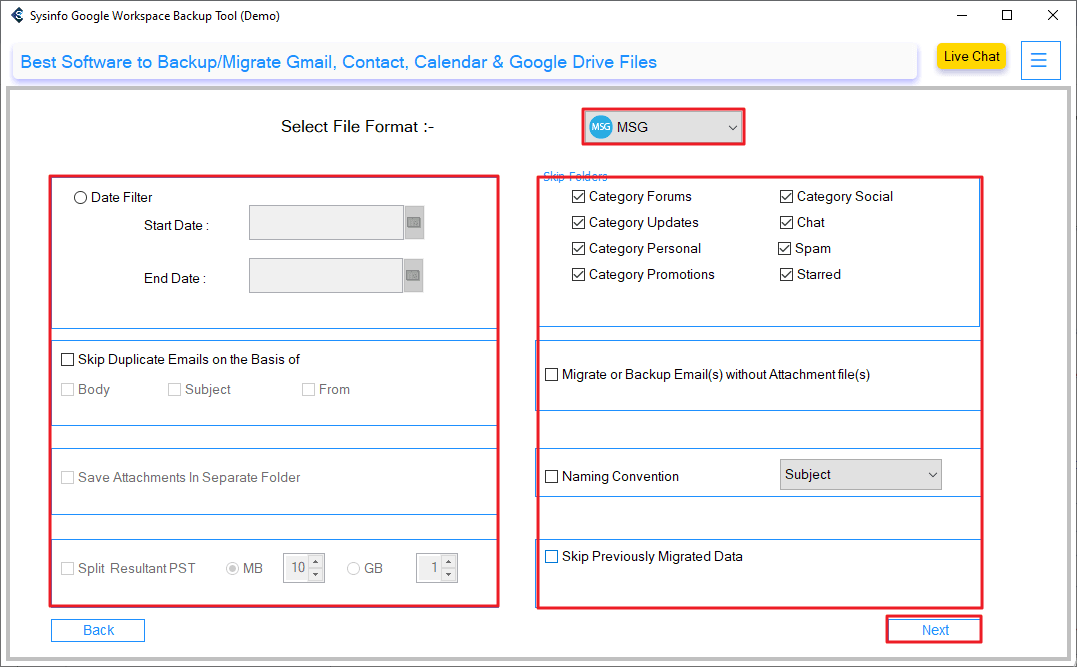
Task: Click the End Date calendar icon
Action: pyautogui.click(x=414, y=275)
